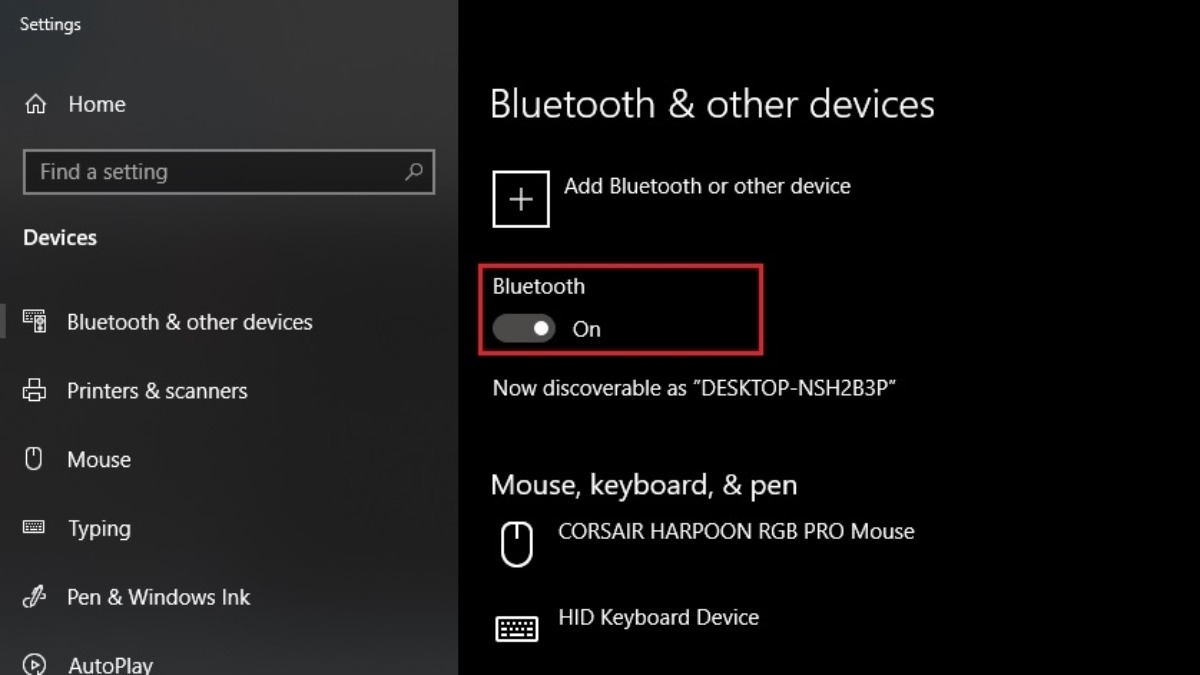1200x675 pixels.
Task: Turn off the Bluetooth toggle switch
Action: tap(524, 328)
